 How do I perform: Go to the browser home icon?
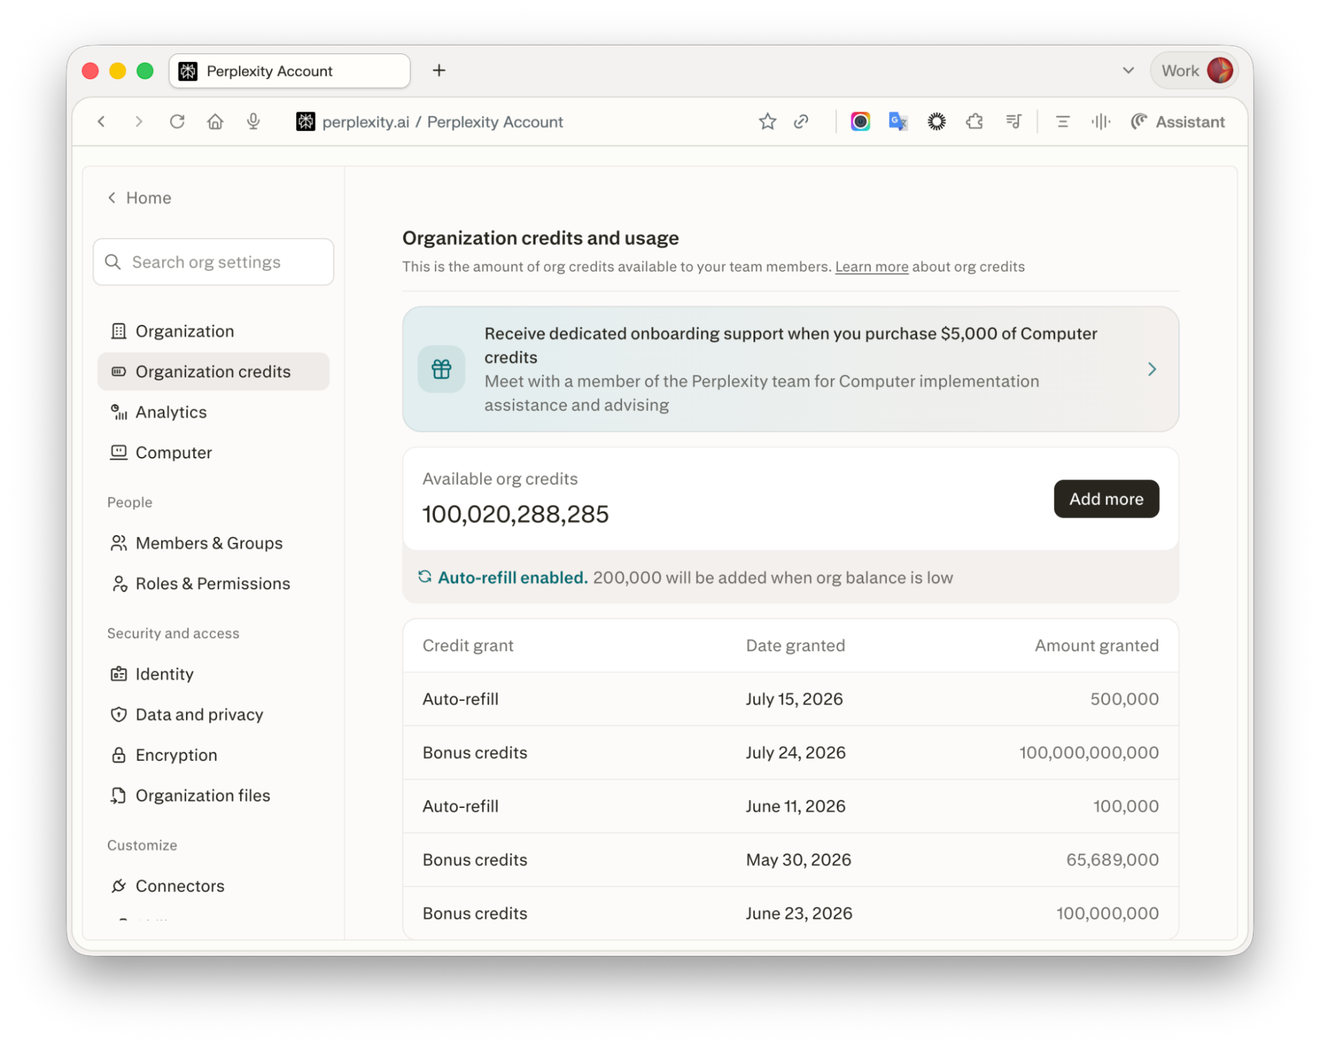215,122
